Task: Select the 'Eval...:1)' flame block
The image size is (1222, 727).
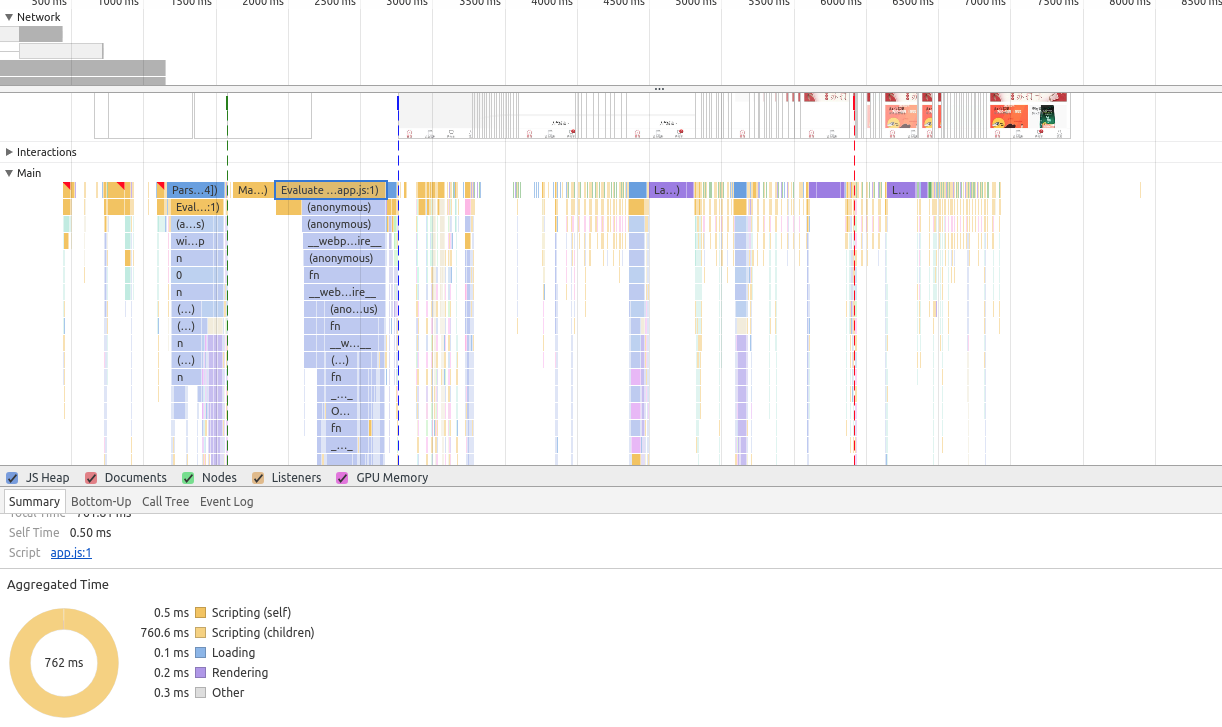Action: pos(197,207)
